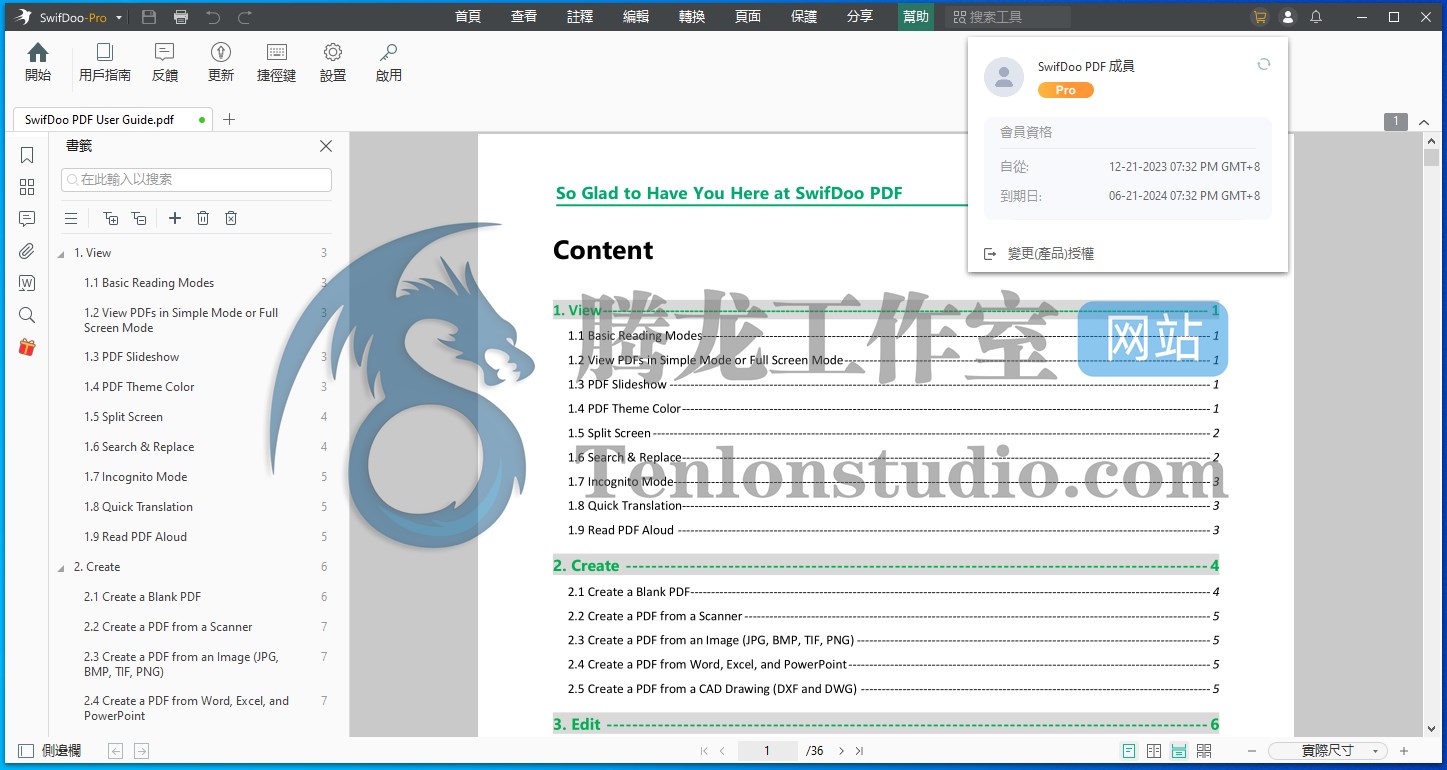The image size is (1447, 770).
Task: Toggle continuous scrolling mode
Action: click(1179, 750)
